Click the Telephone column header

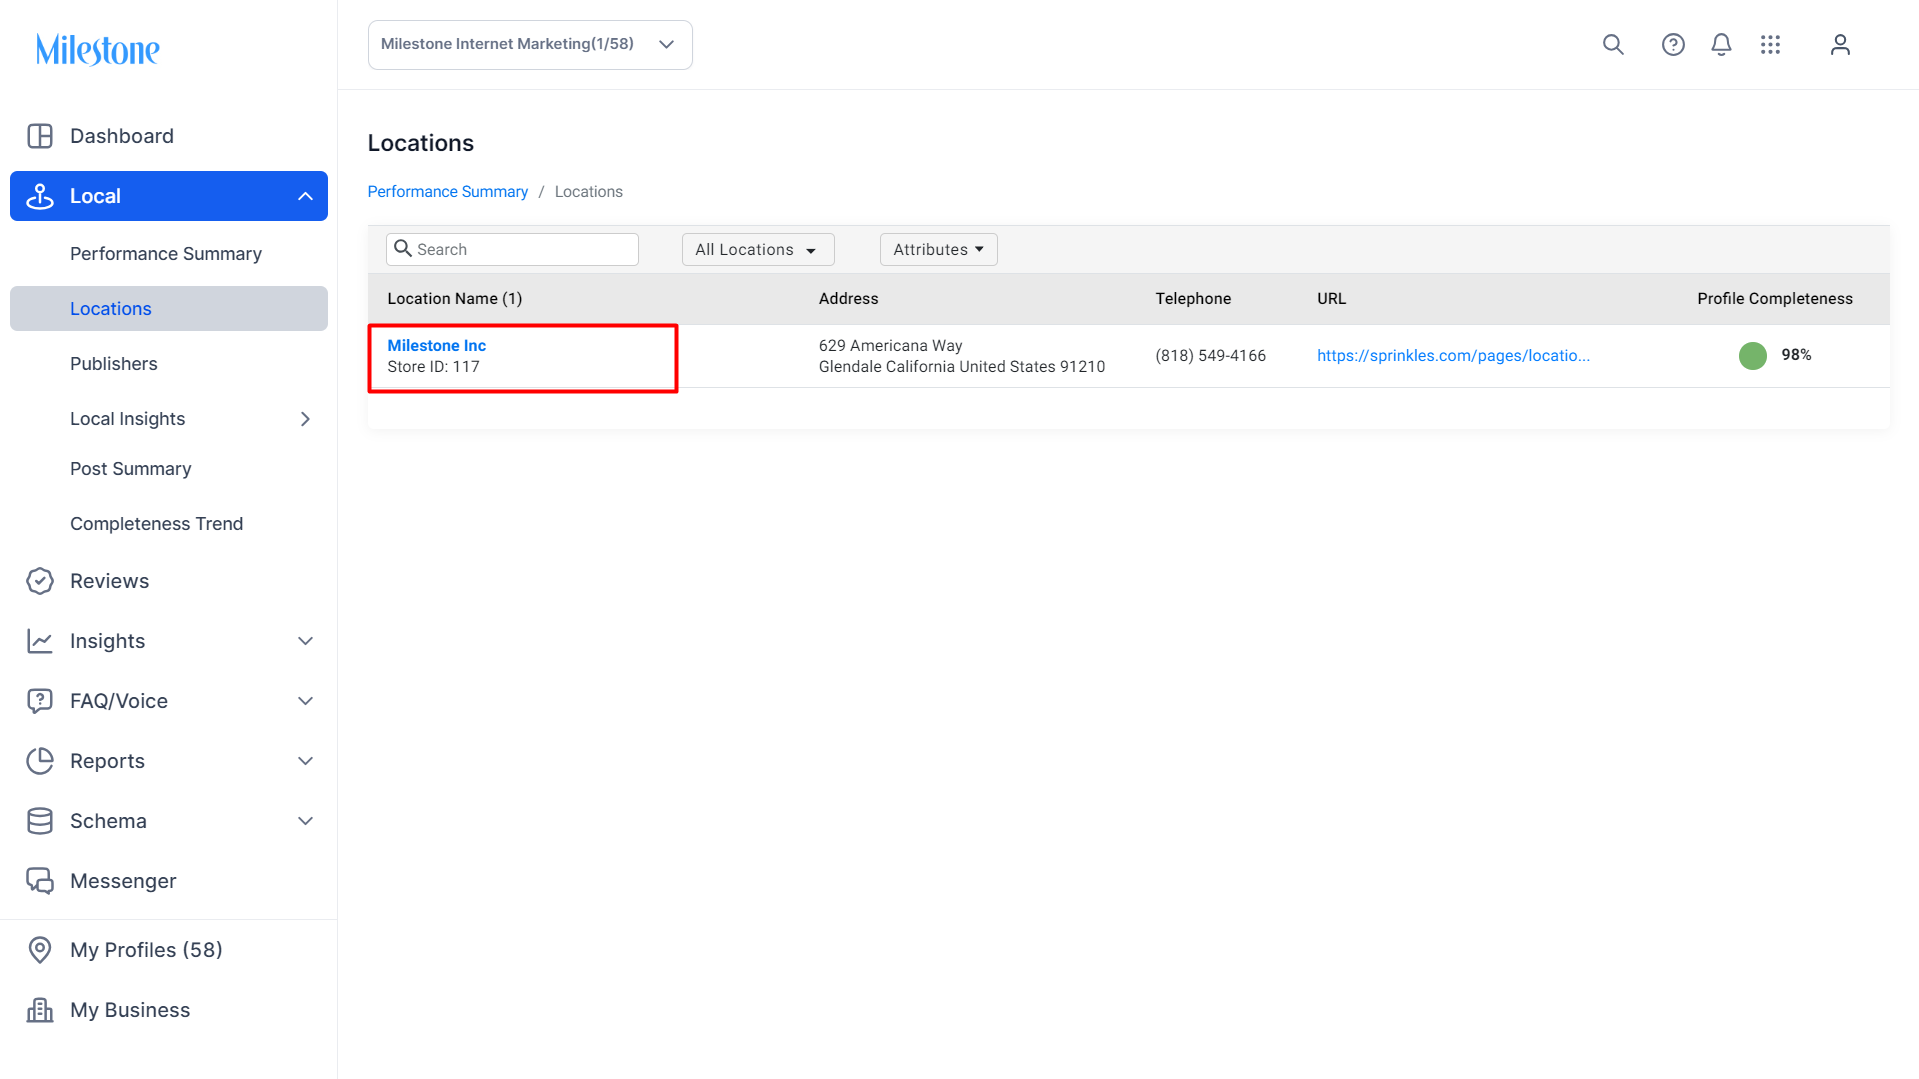[x=1193, y=299]
